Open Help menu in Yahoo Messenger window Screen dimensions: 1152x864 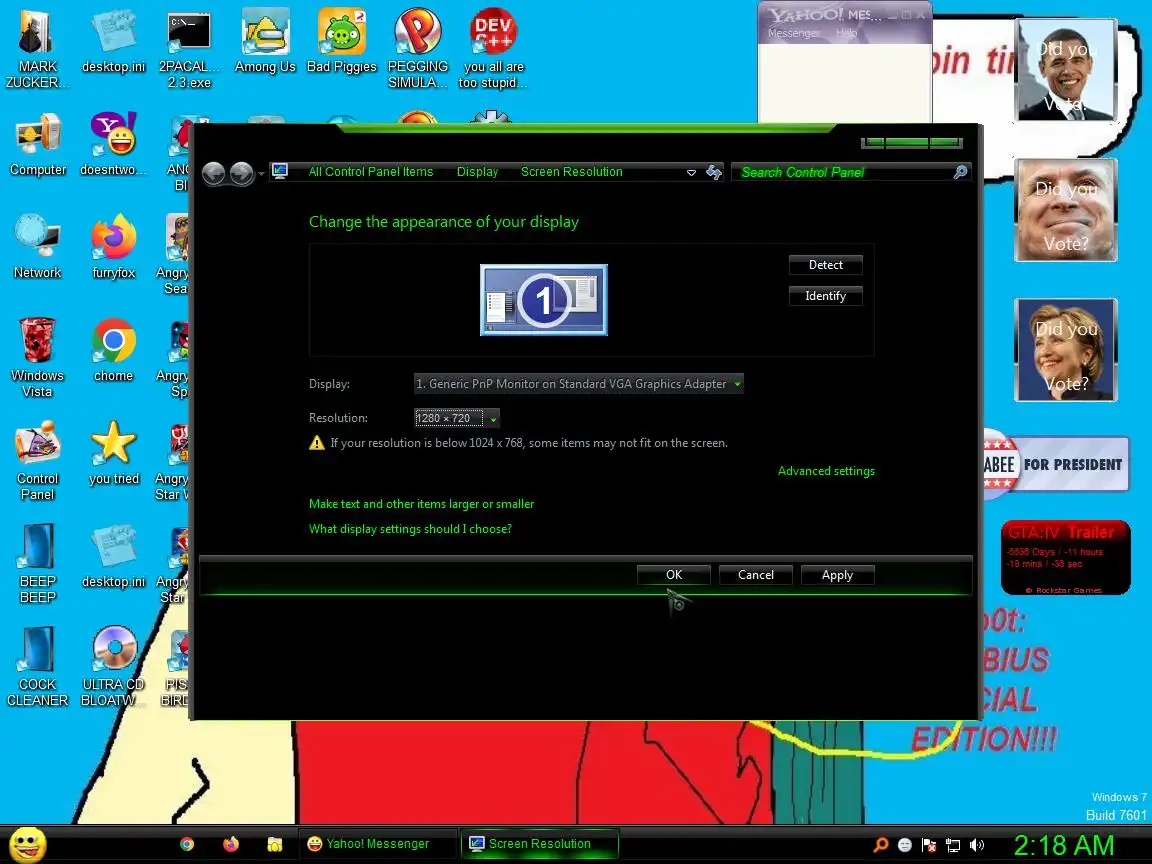(x=846, y=33)
